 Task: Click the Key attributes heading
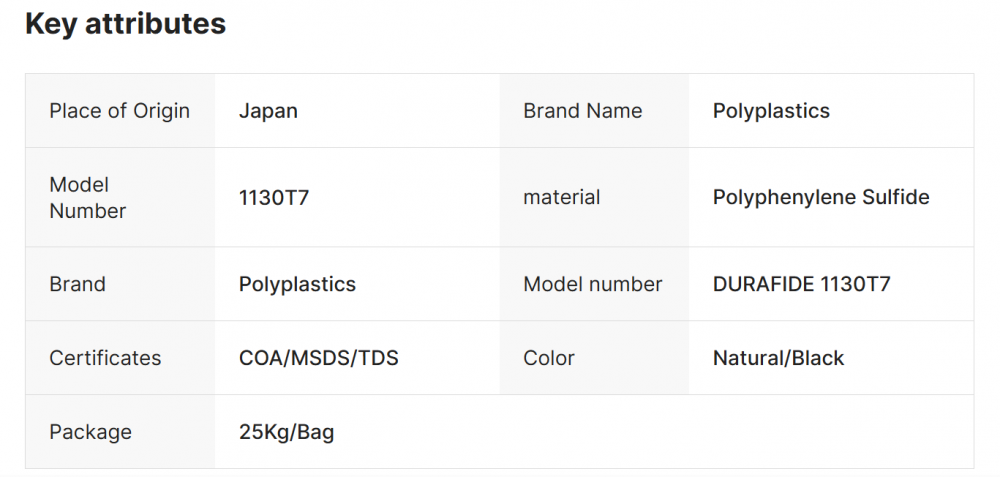pos(125,24)
